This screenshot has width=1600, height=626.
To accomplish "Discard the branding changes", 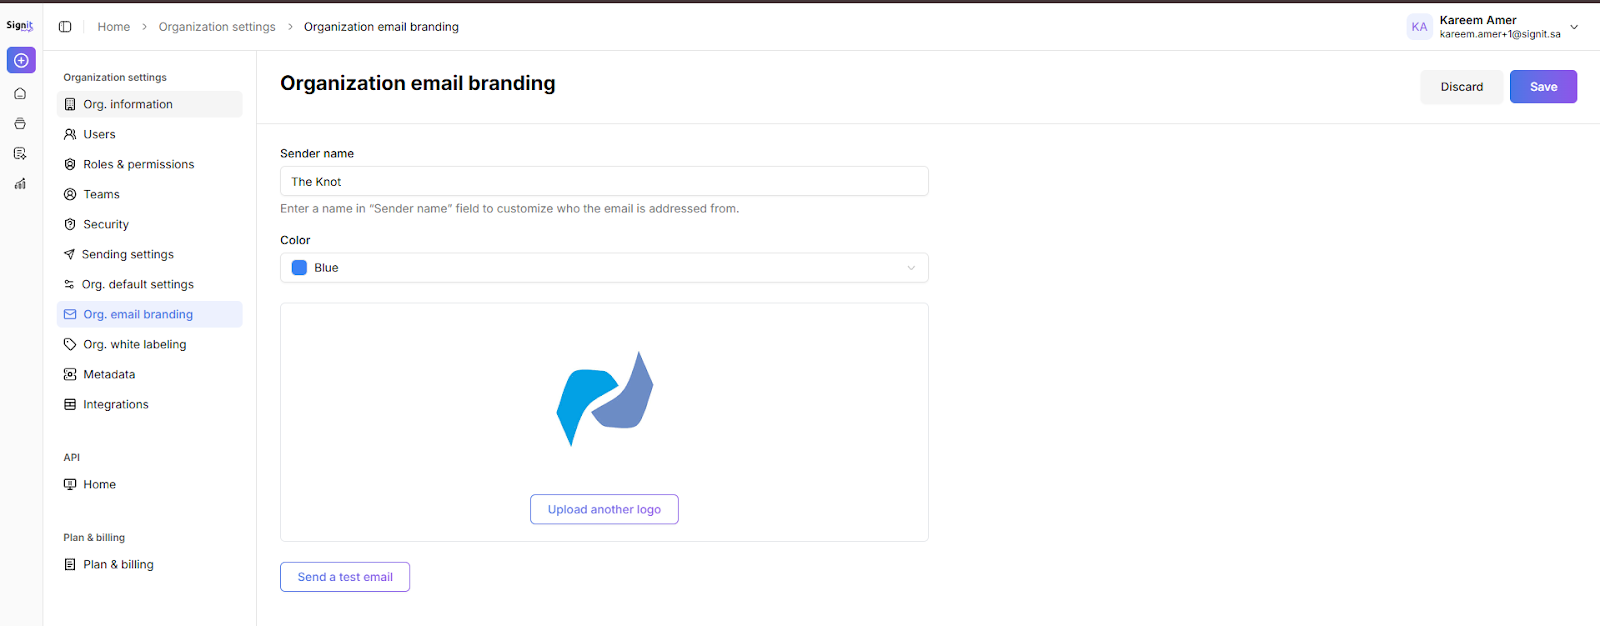I will click(1461, 87).
